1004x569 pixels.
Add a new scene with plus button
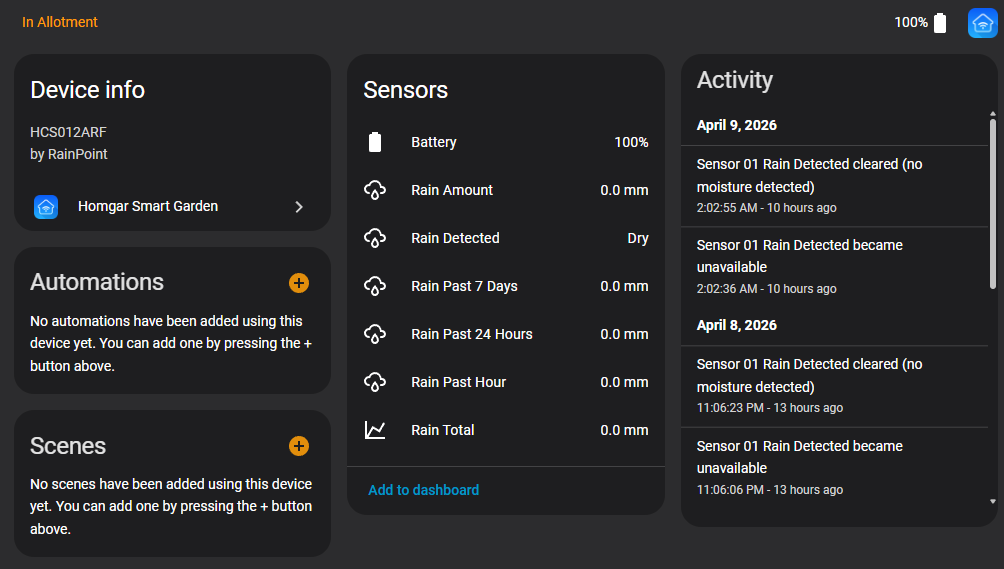tap(298, 446)
